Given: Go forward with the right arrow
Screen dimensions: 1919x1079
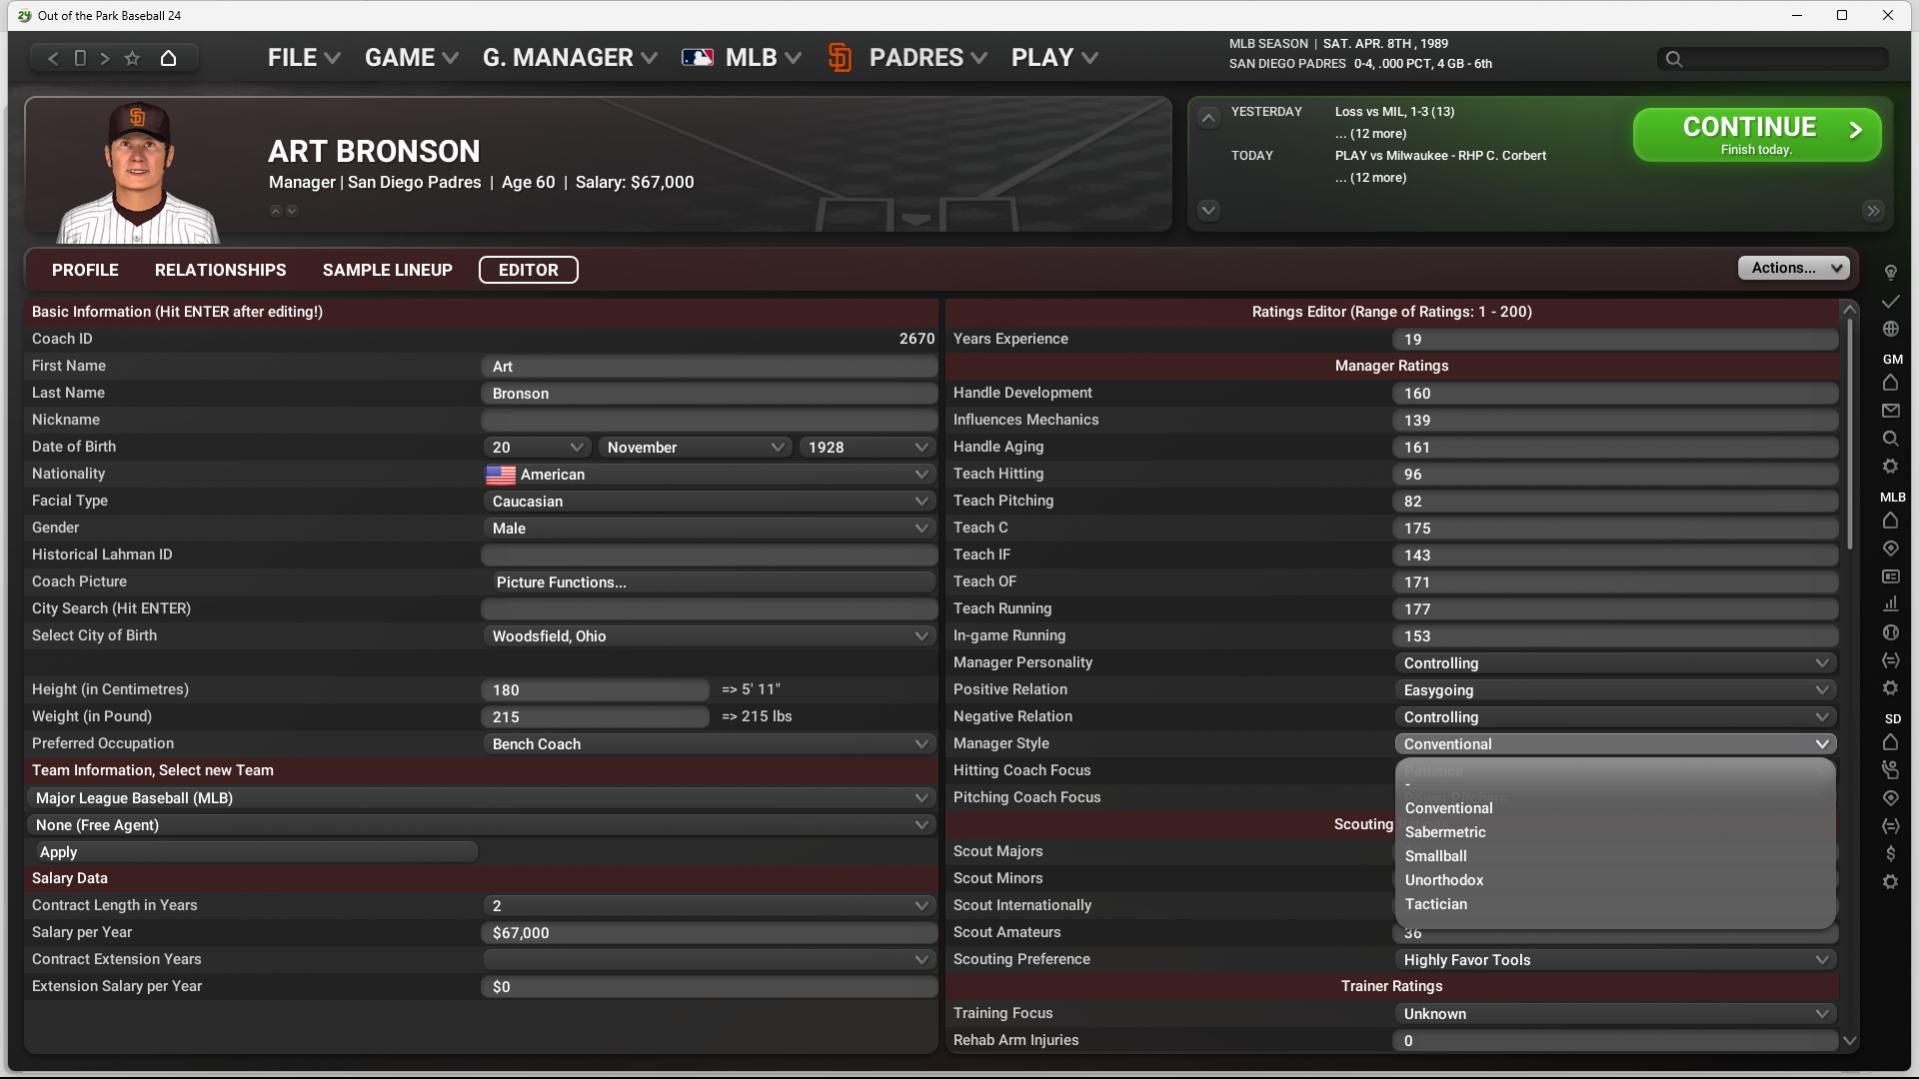Looking at the screenshot, I should click(x=104, y=58).
